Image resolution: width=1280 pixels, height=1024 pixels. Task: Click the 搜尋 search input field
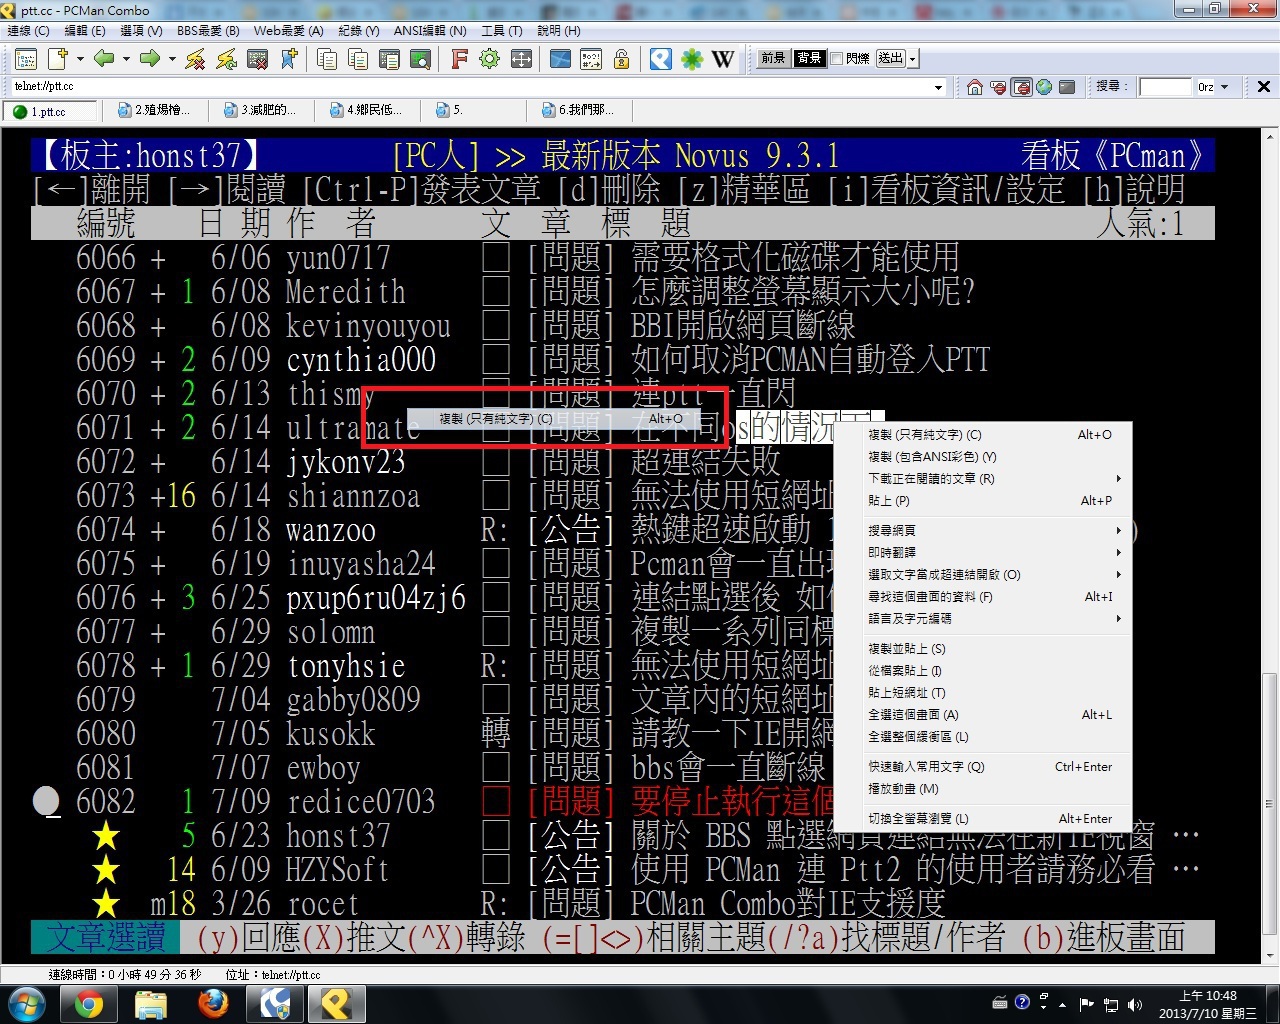click(1165, 87)
